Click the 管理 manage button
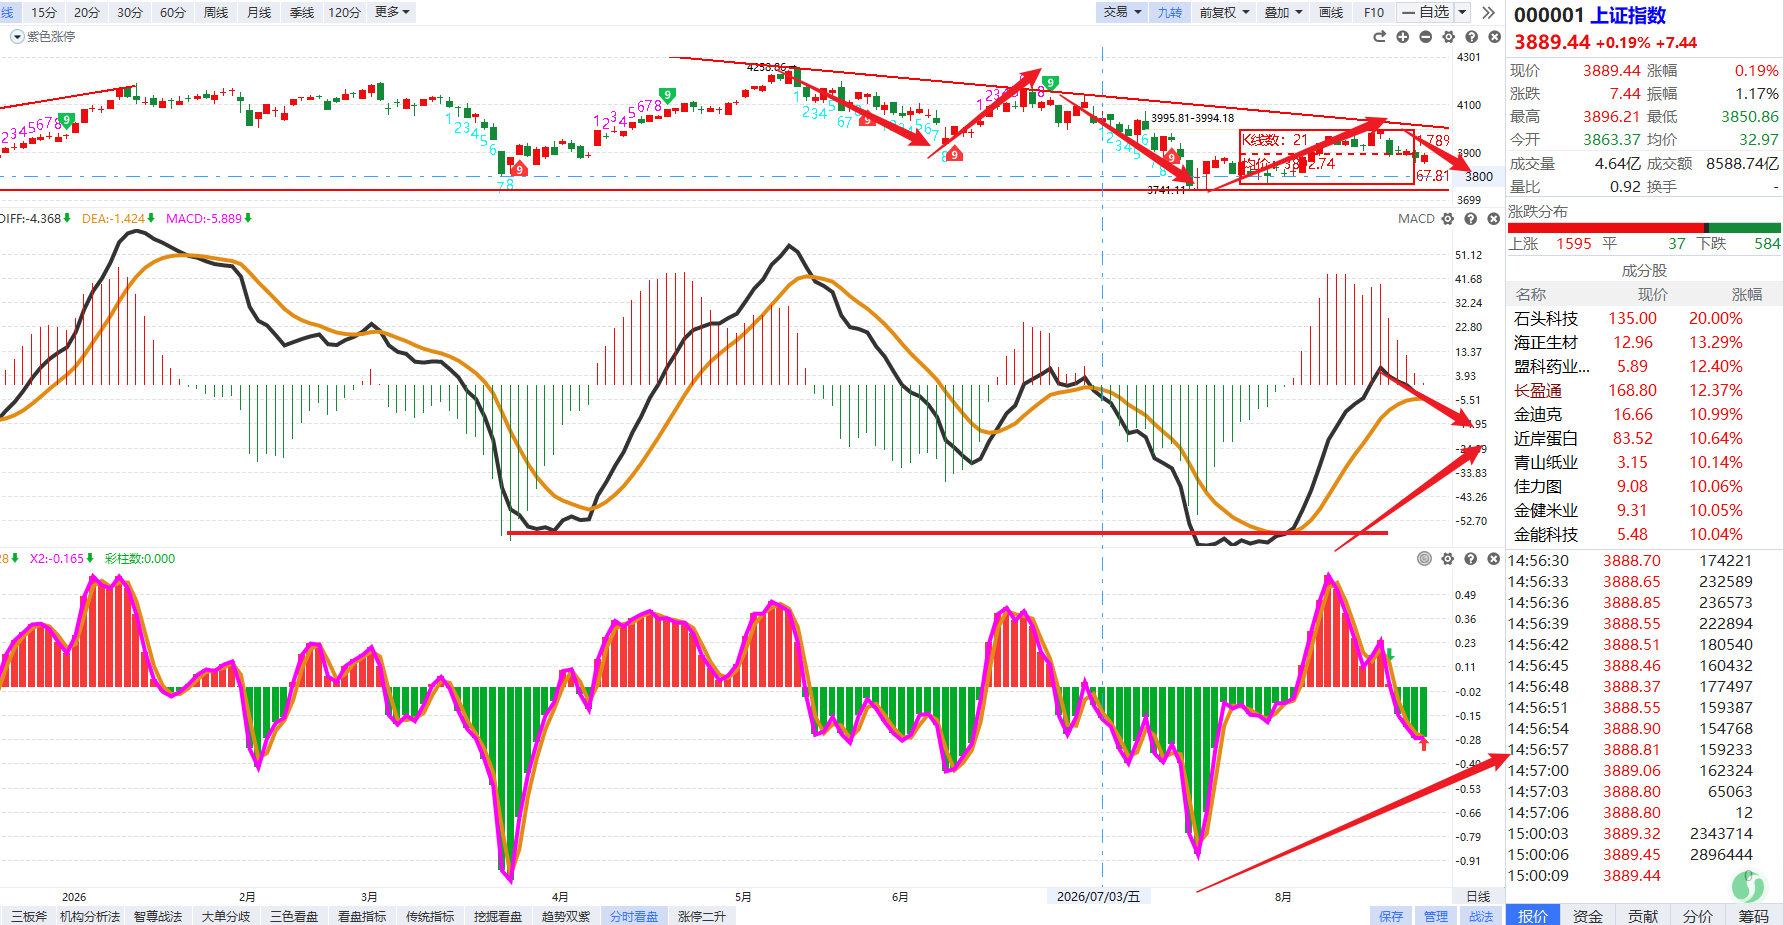1784x925 pixels. click(1436, 916)
